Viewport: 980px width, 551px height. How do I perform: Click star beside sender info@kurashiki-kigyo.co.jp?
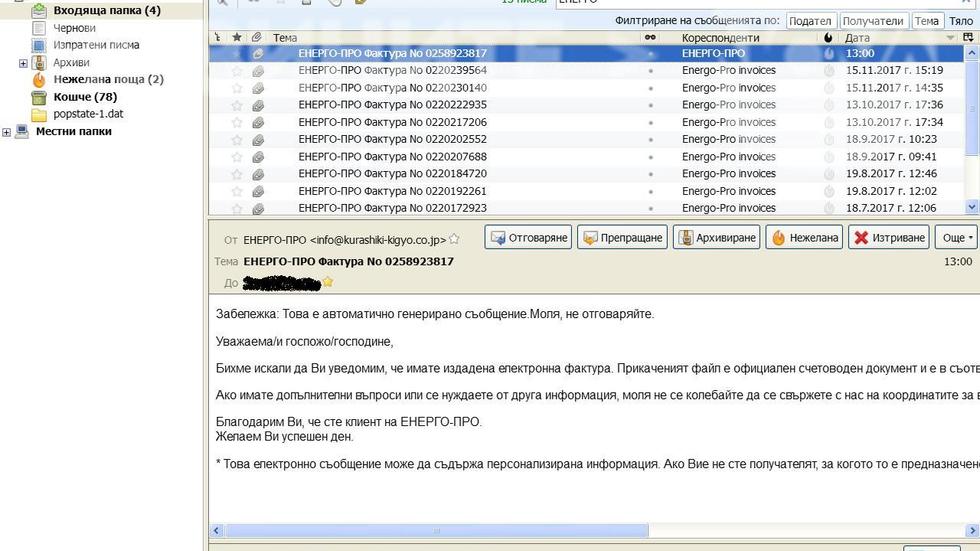pos(454,239)
